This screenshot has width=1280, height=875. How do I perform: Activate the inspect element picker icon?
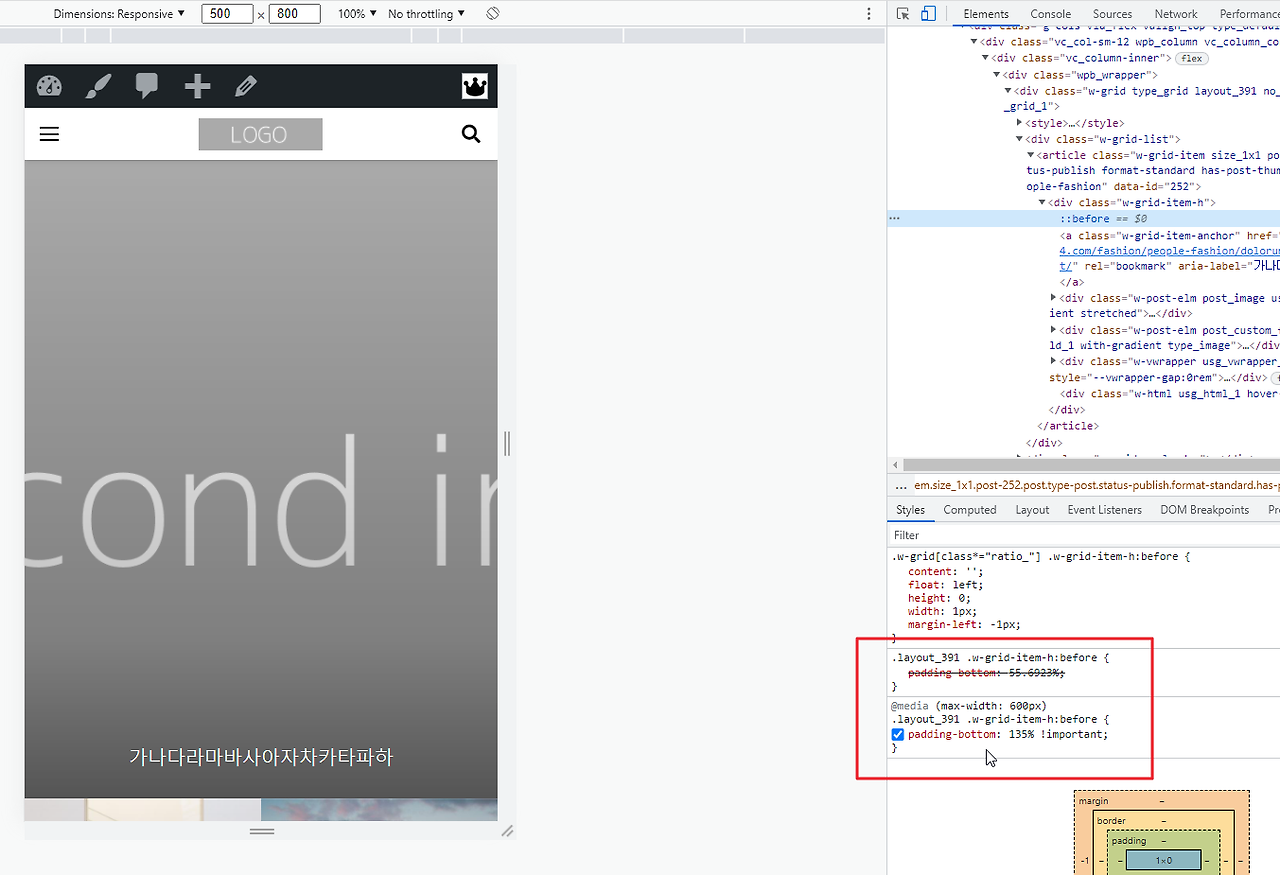coord(903,14)
